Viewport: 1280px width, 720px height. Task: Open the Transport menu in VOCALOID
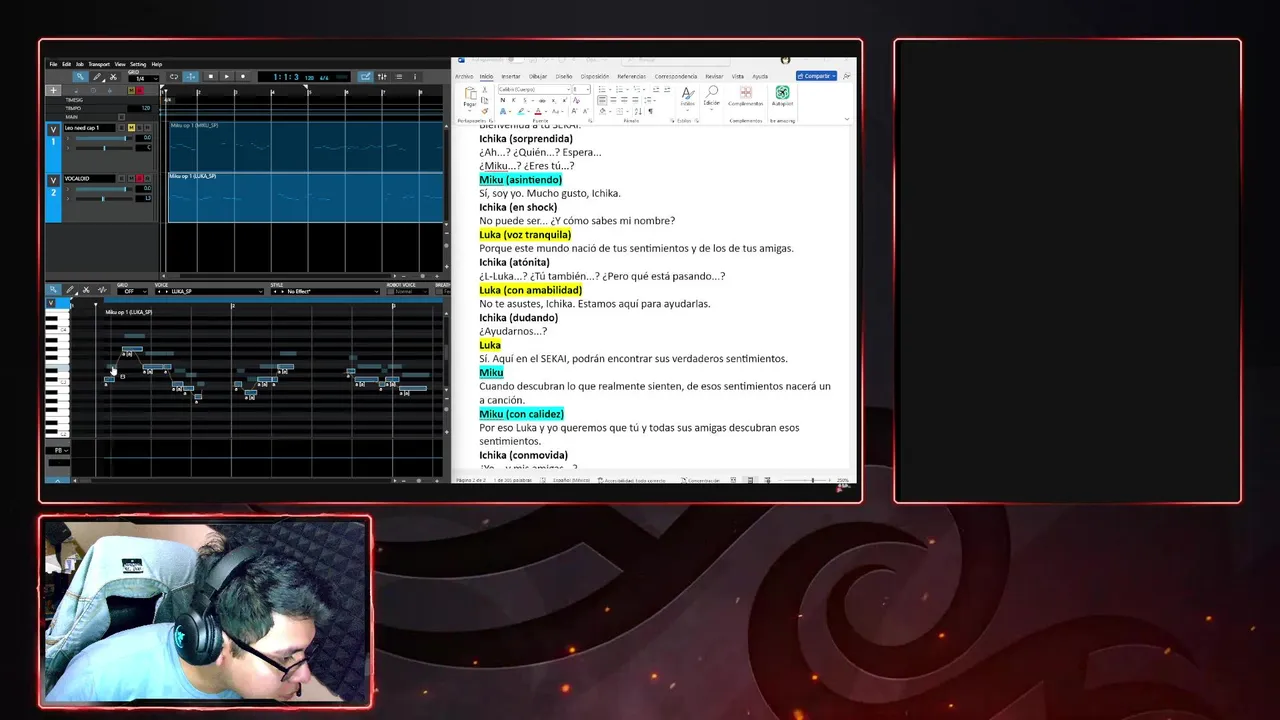99,64
